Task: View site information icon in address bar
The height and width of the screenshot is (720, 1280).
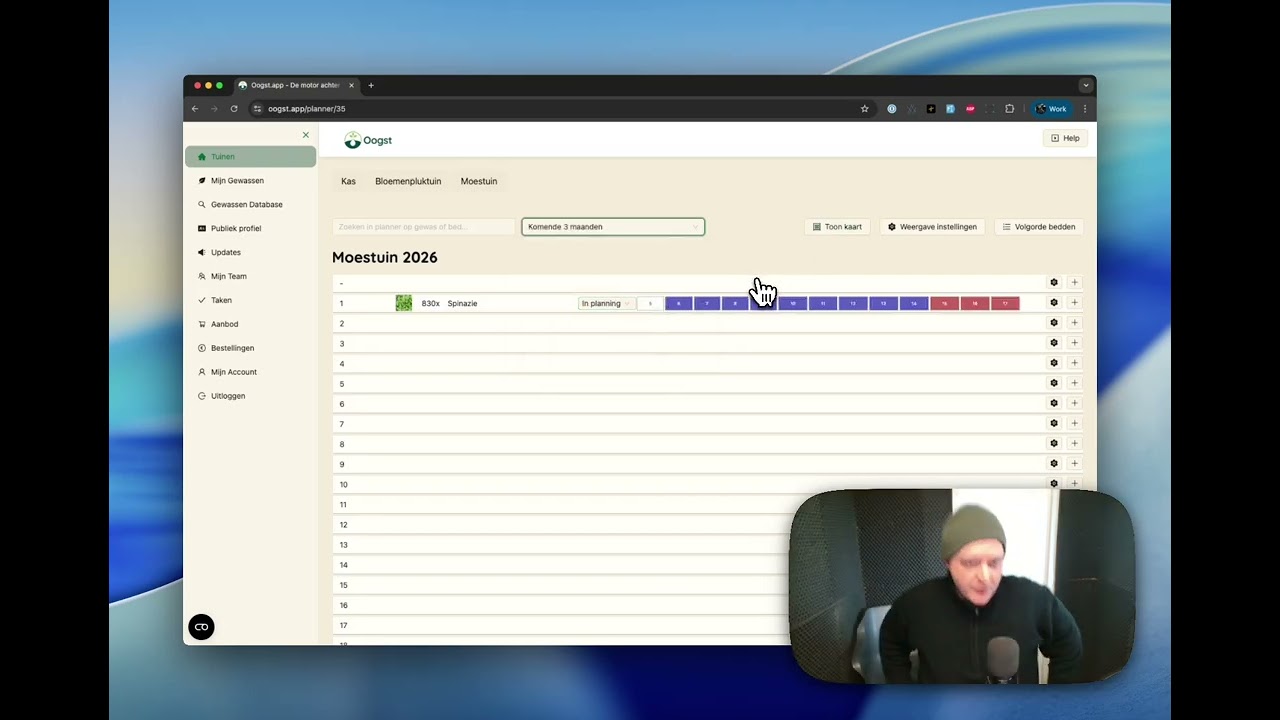Action: [257, 109]
